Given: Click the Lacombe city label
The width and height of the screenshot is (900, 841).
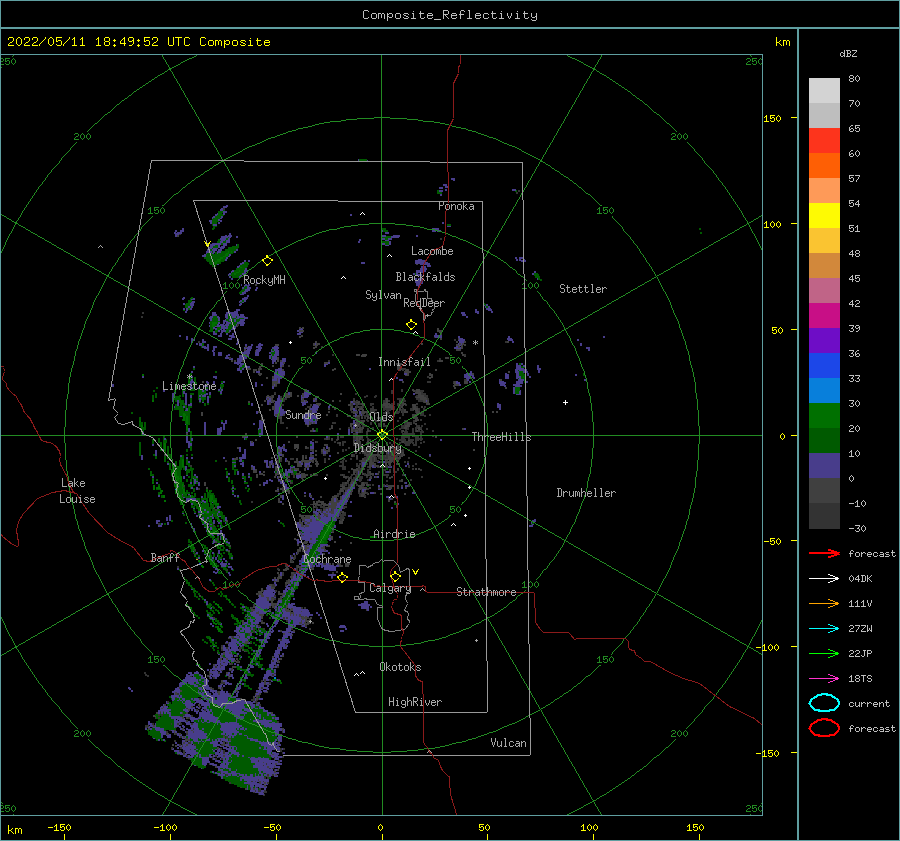Looking at the screenshot, I should click(x=432, y=251).
